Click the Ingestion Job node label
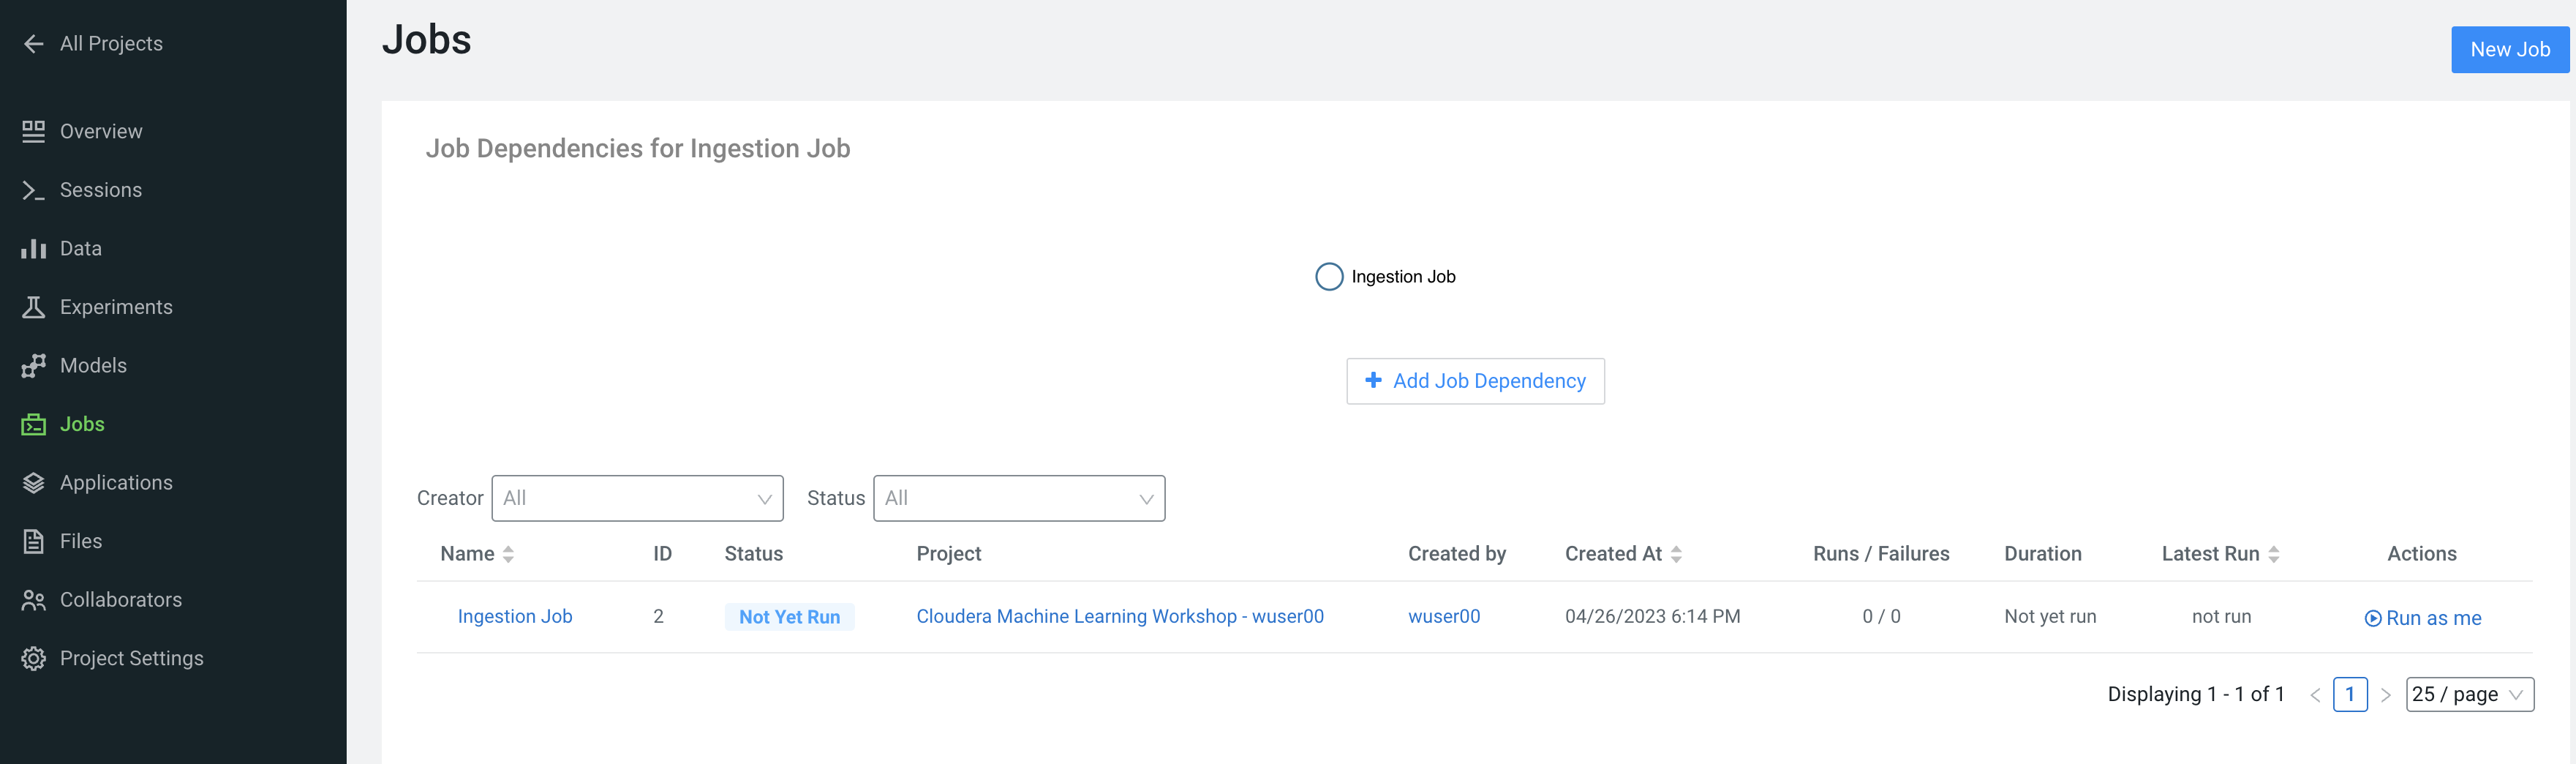 pos(1403,277)
